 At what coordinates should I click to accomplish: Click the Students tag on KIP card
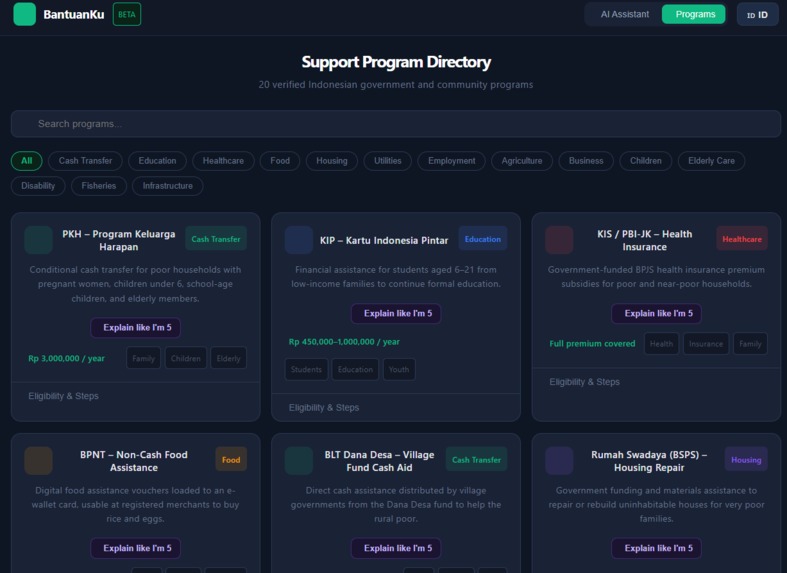coord(306,370)
